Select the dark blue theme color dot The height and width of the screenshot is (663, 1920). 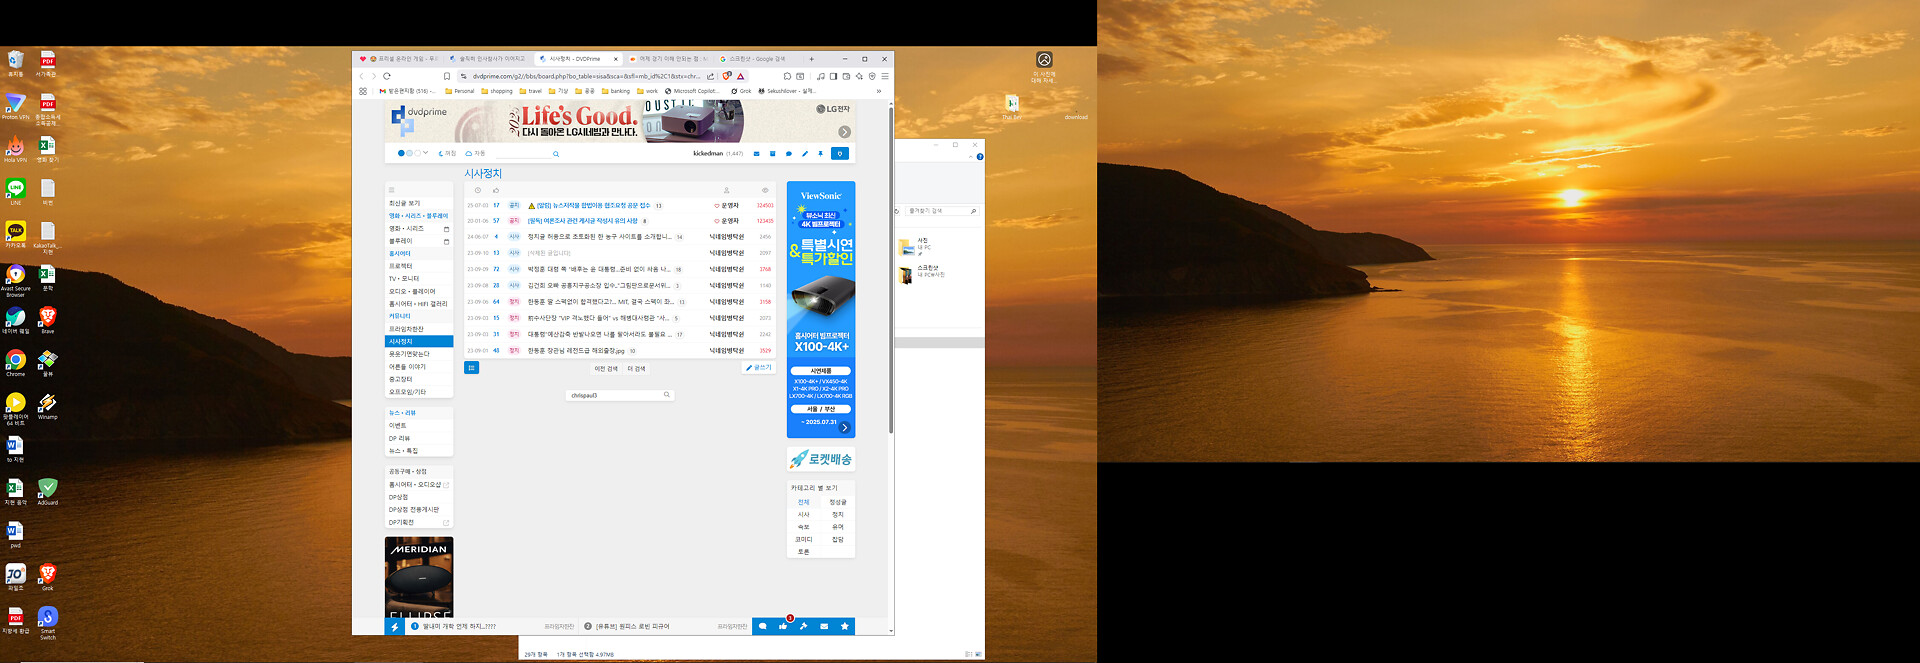[401, 154]
